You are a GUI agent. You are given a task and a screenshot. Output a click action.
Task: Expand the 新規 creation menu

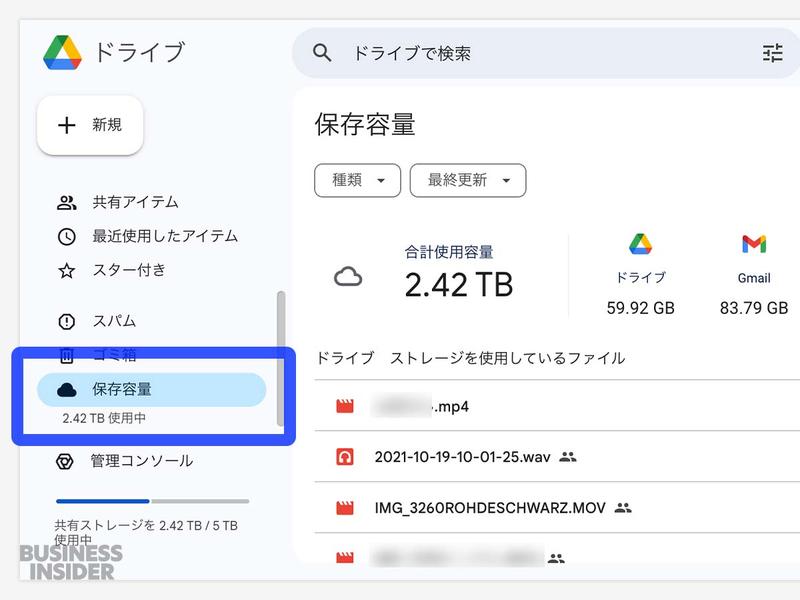89,124
